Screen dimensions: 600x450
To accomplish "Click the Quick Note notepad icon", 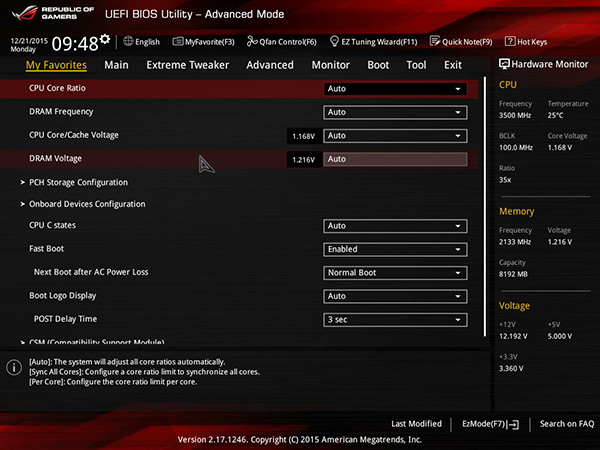I will [435, 41].
